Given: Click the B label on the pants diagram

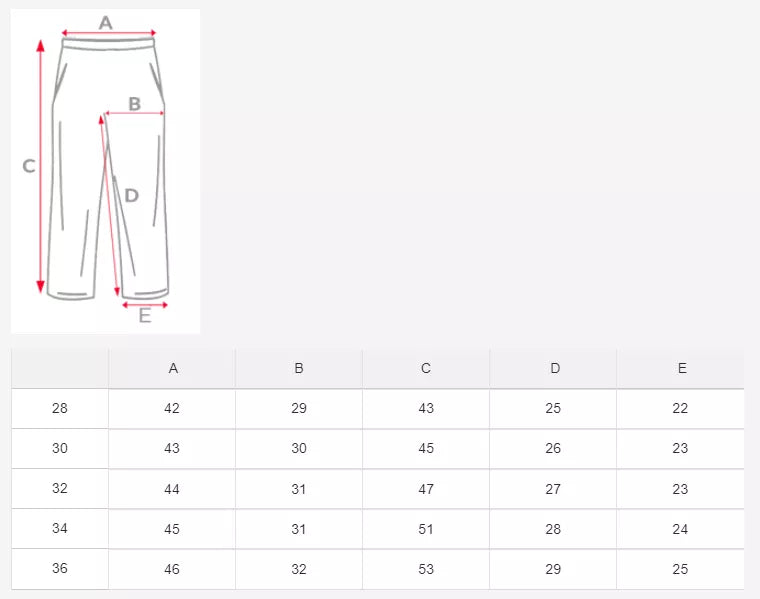Looking at the screenshot, I should point(134,103).
